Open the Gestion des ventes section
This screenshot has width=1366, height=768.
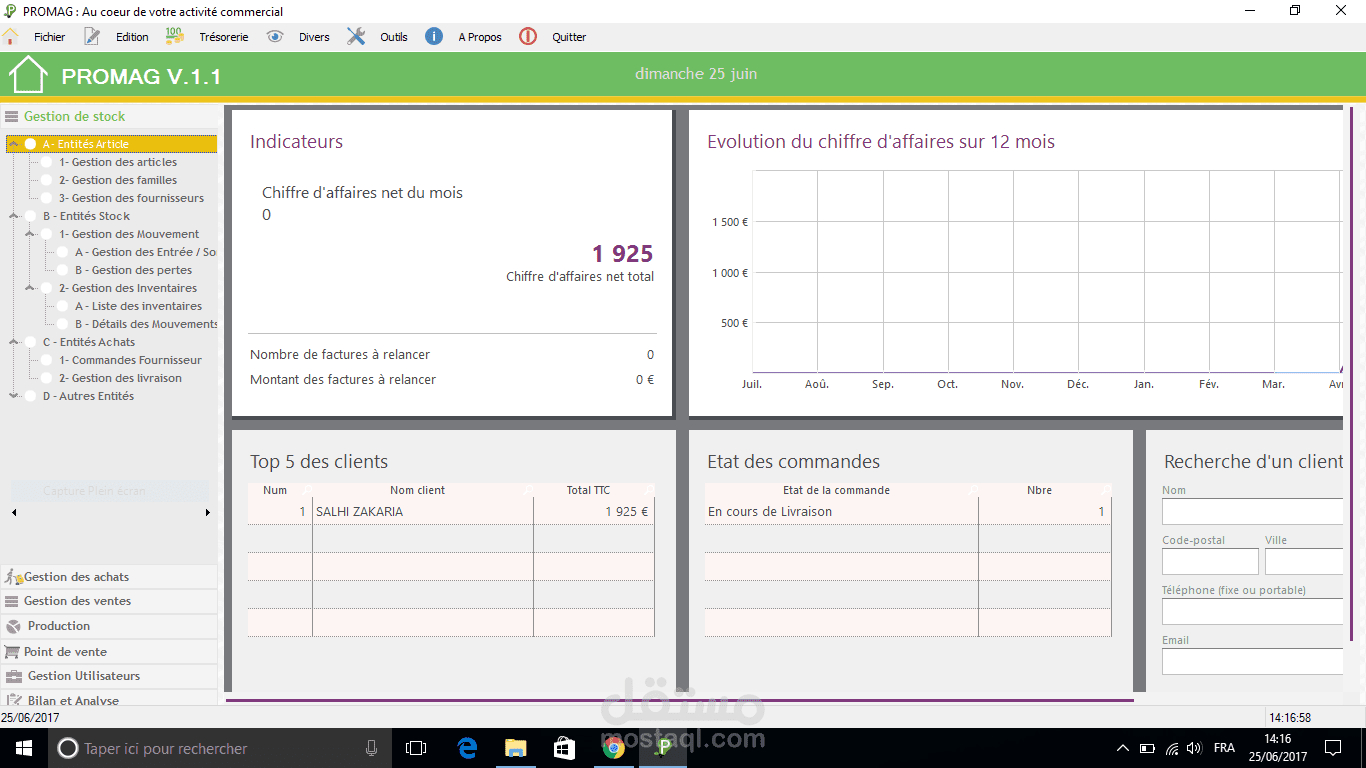pos(109,601)
